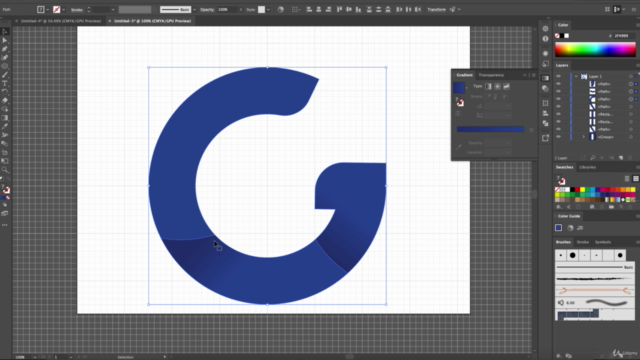Click target circle of Layer 1

[x=631, y=76]
